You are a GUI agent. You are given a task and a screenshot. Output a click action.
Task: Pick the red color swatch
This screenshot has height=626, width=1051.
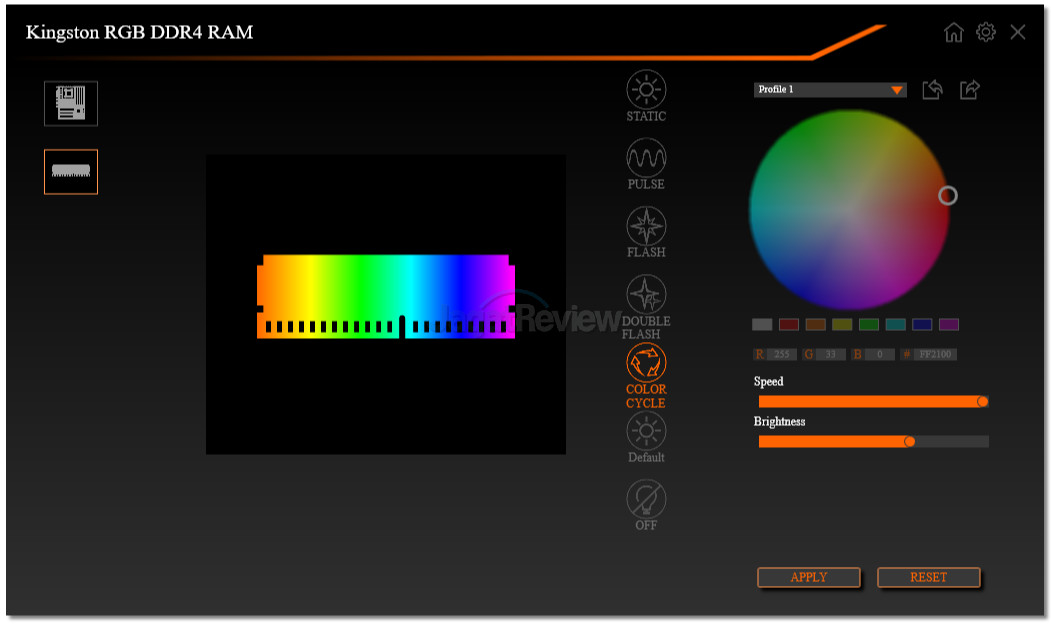(x=789, y=324)
